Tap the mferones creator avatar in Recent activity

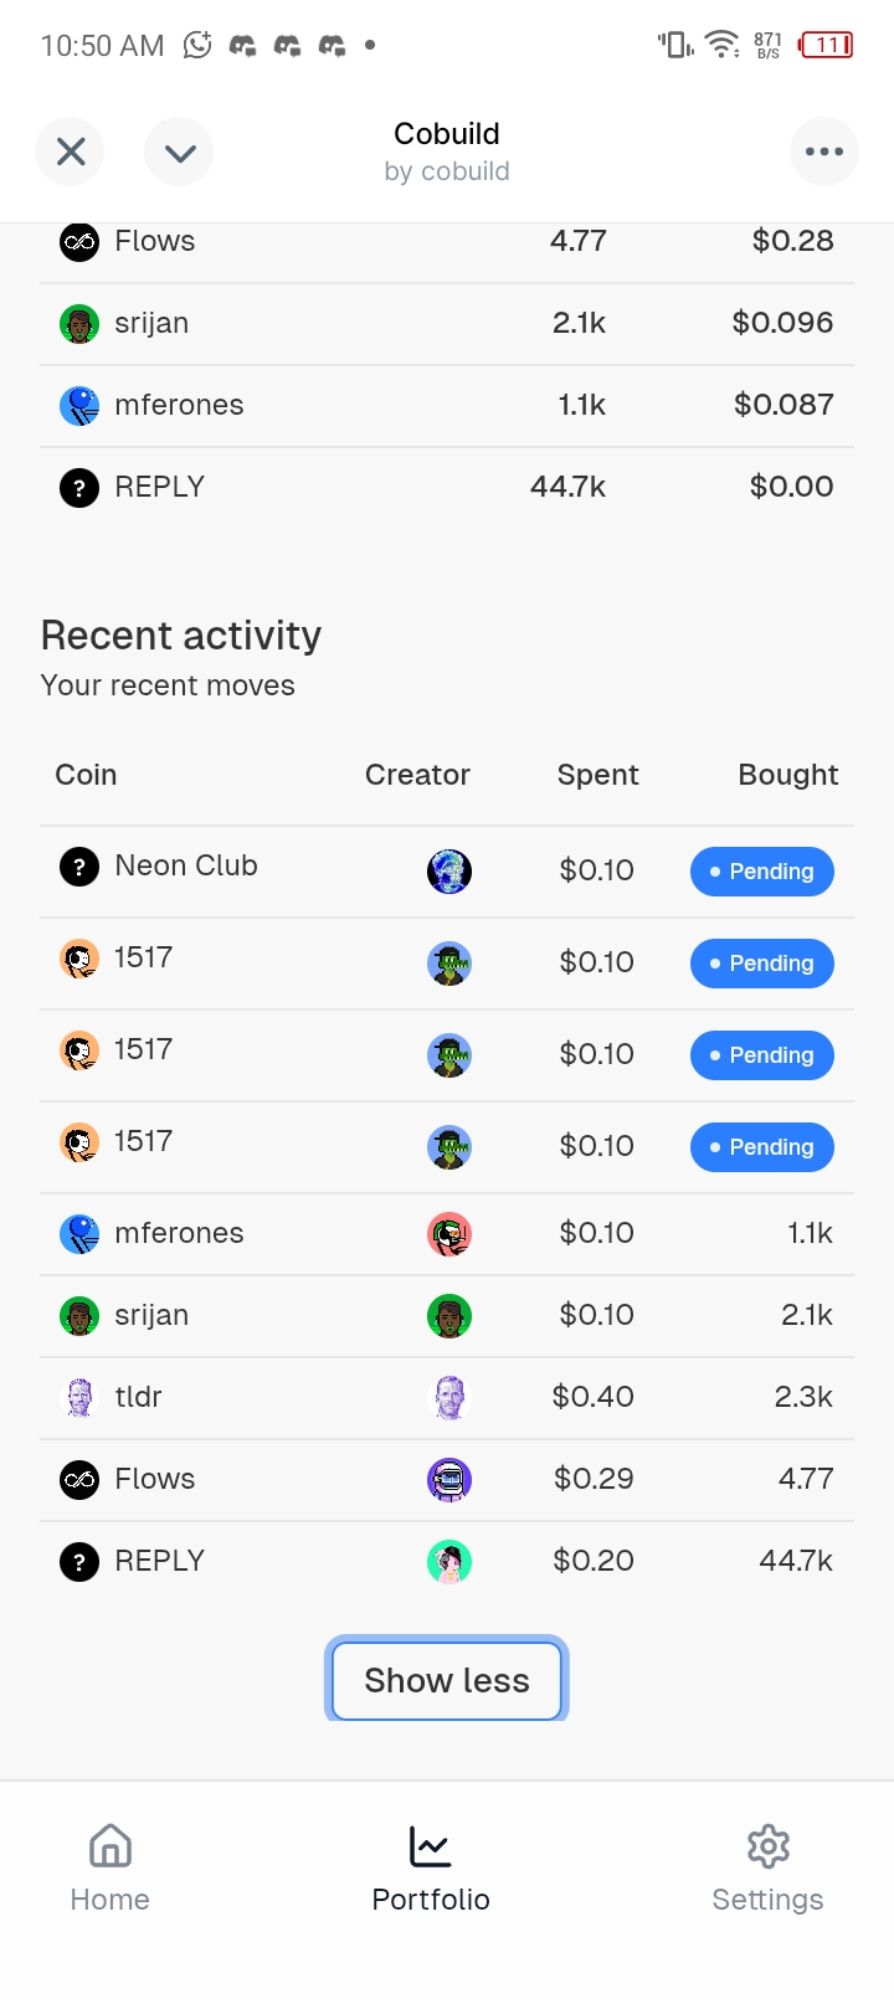tap(449, 1234)
